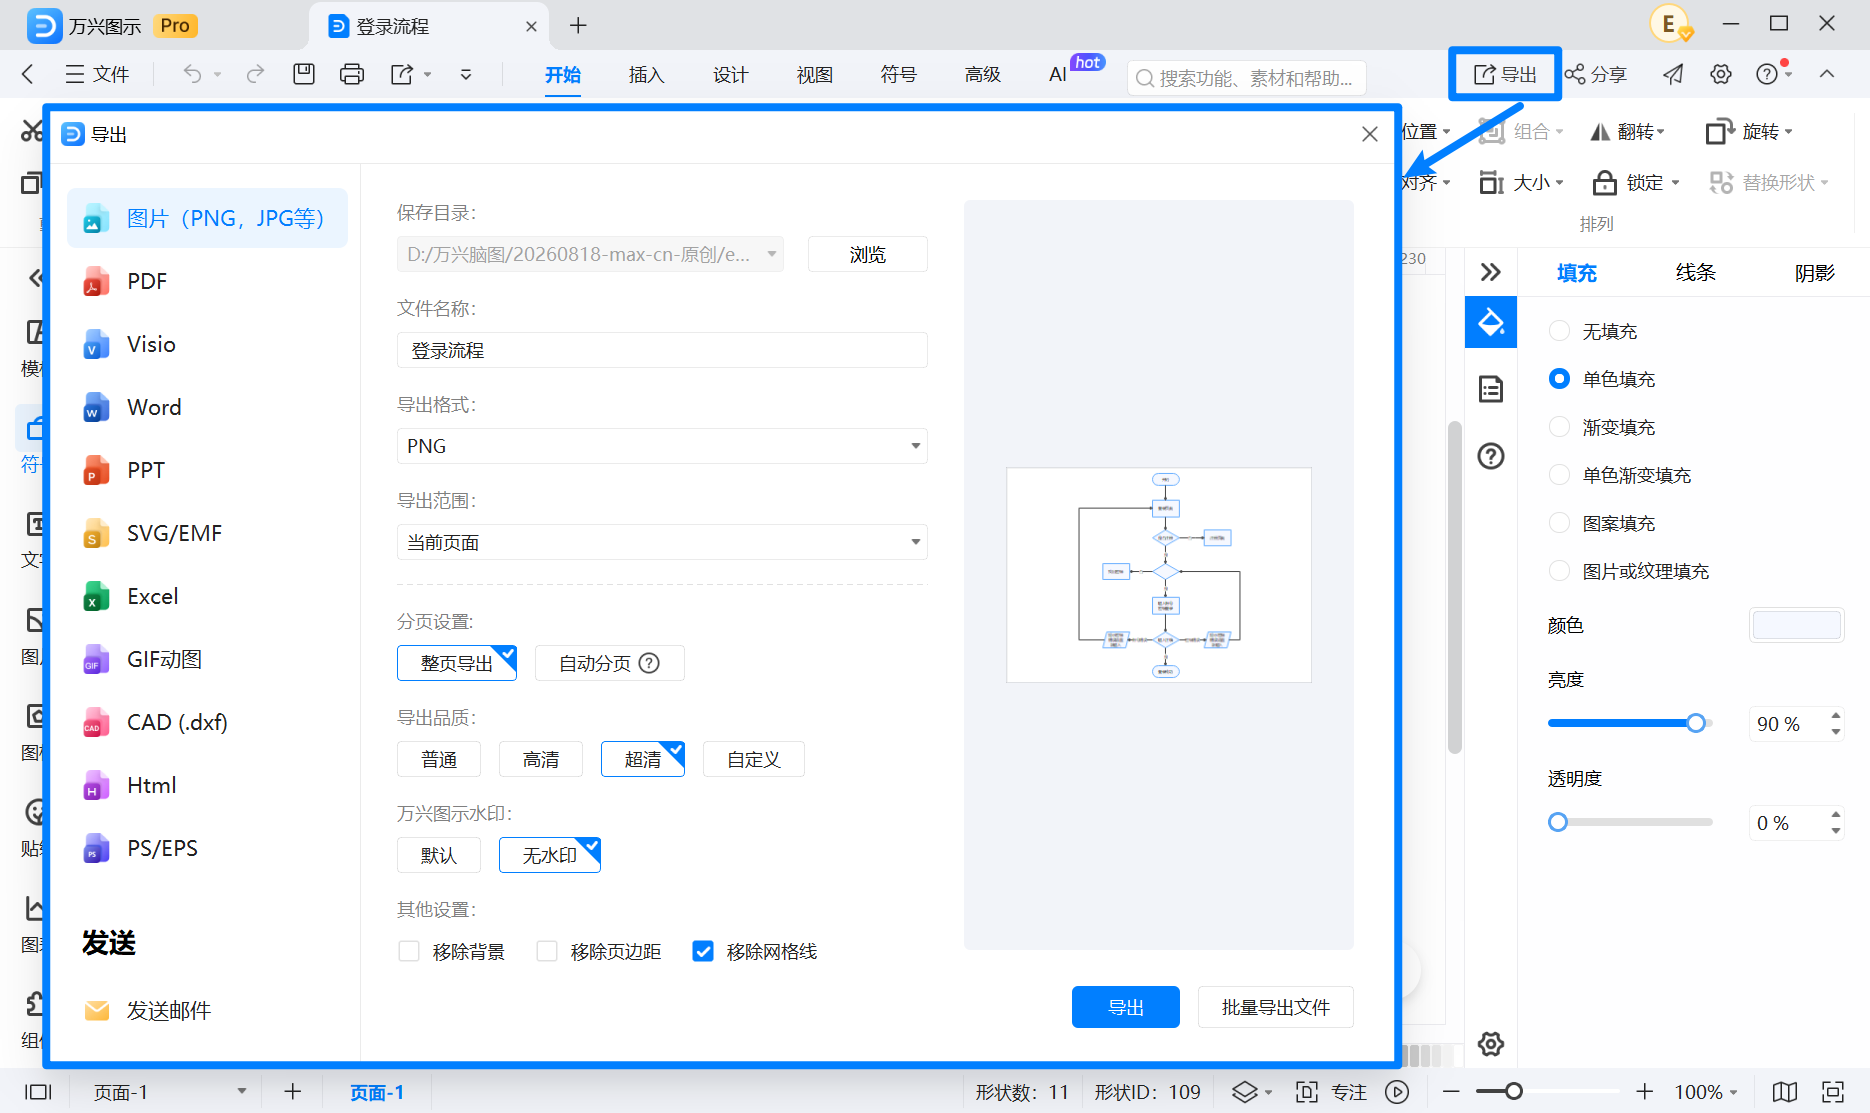
Task: Click the user avatar E icon
Action: pos(1670,24)
